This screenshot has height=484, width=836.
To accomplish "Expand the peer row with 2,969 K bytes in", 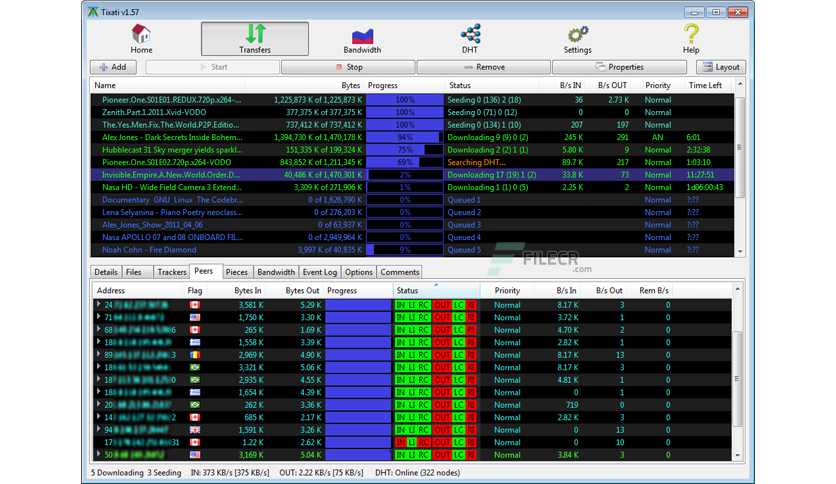I will point(98,354).
